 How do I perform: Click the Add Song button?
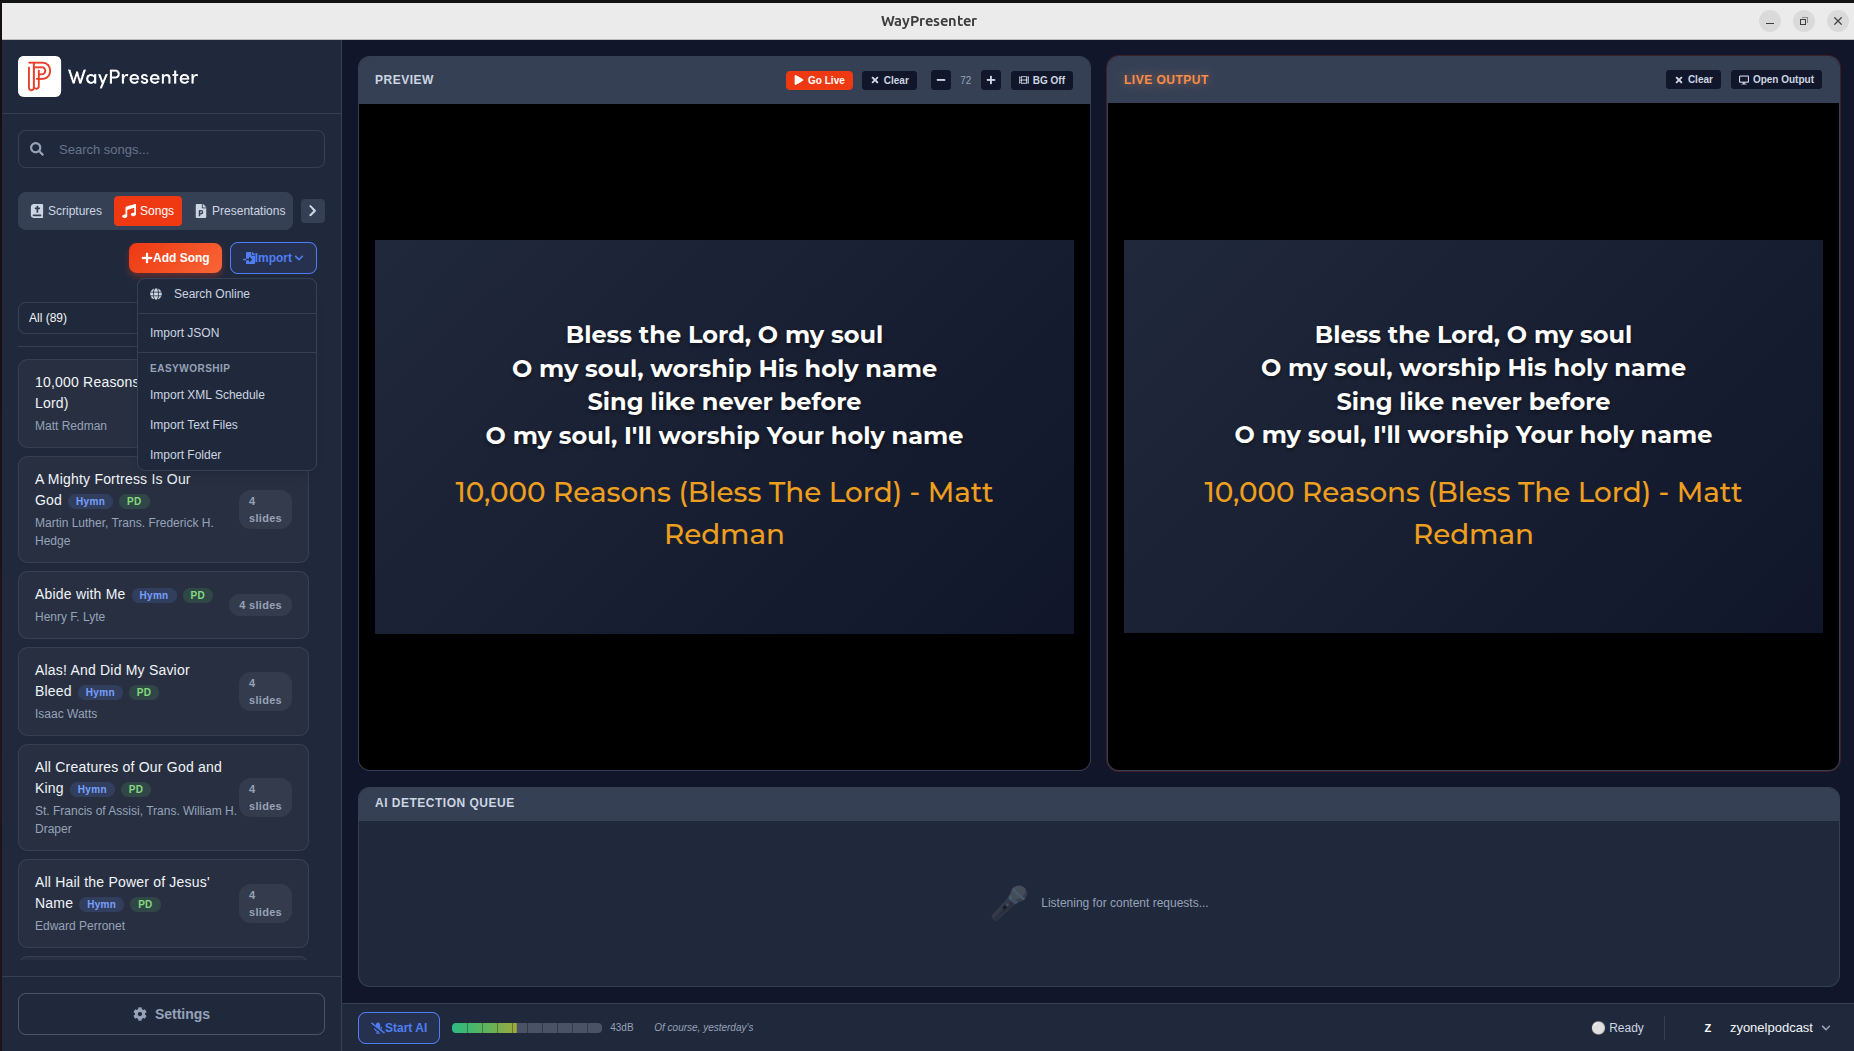pos(175,258)
